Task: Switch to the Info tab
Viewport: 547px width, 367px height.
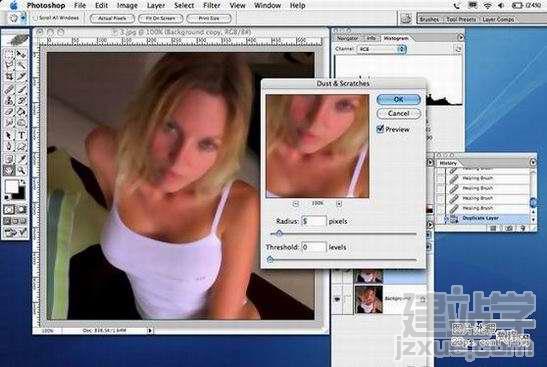Action: [371, 38]
